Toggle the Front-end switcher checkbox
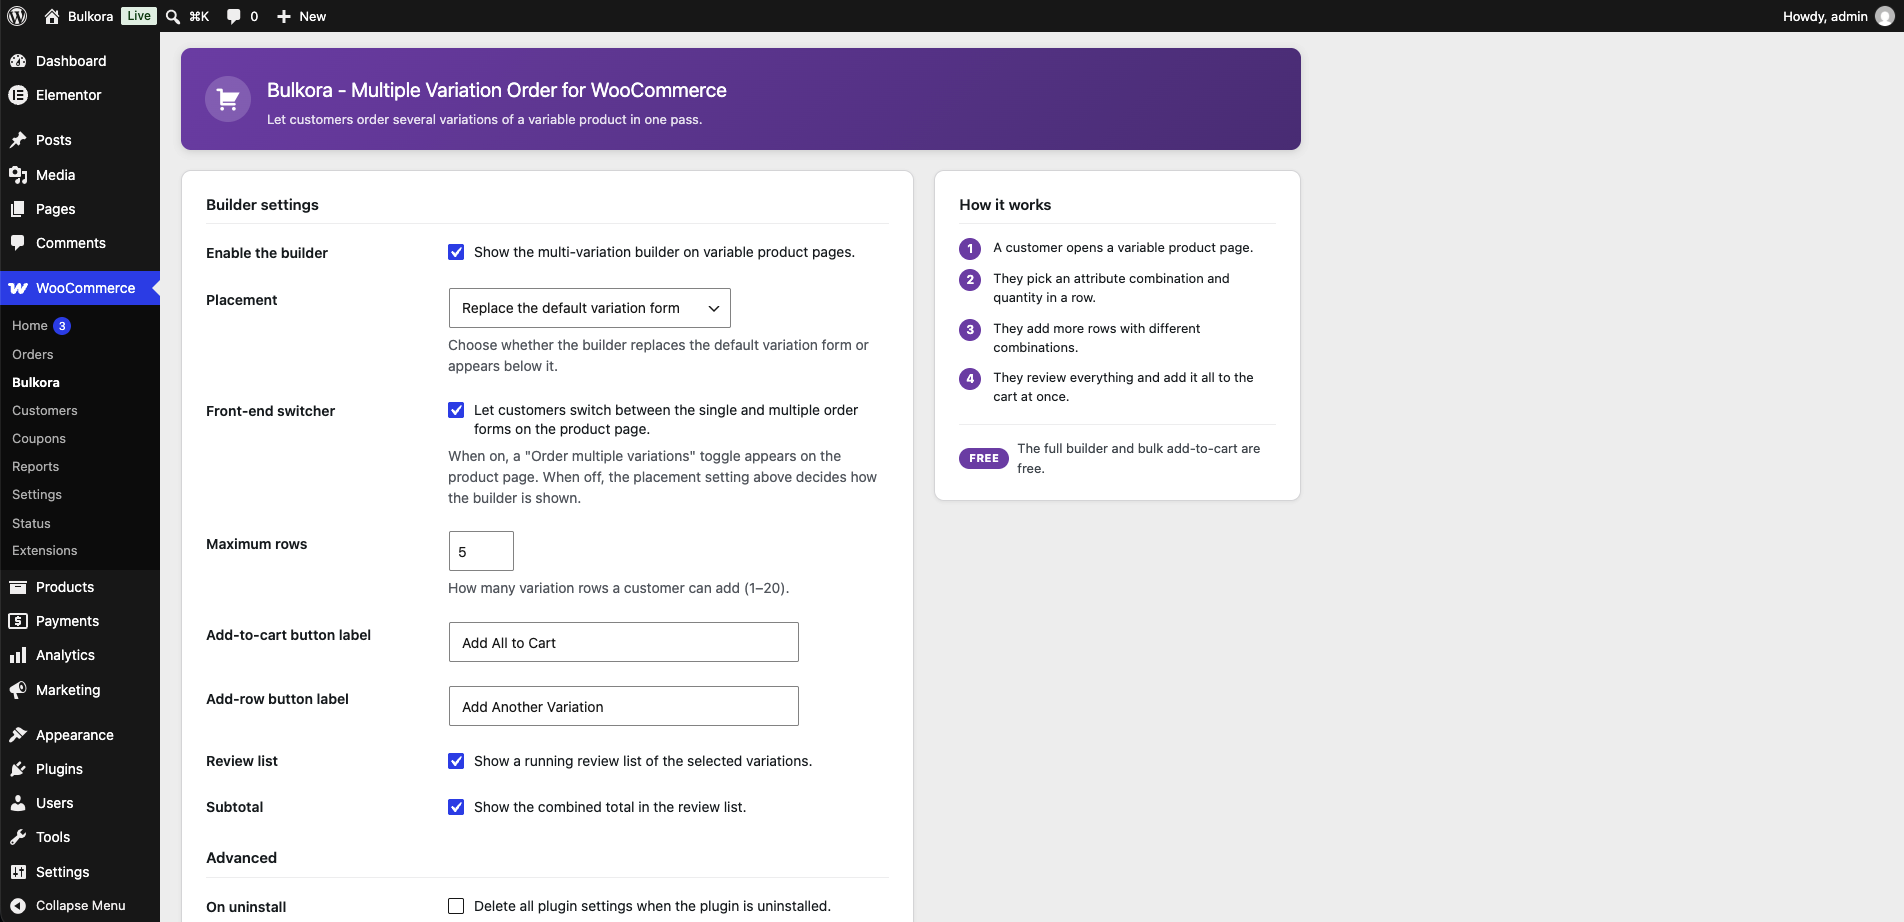 (456, 410)
